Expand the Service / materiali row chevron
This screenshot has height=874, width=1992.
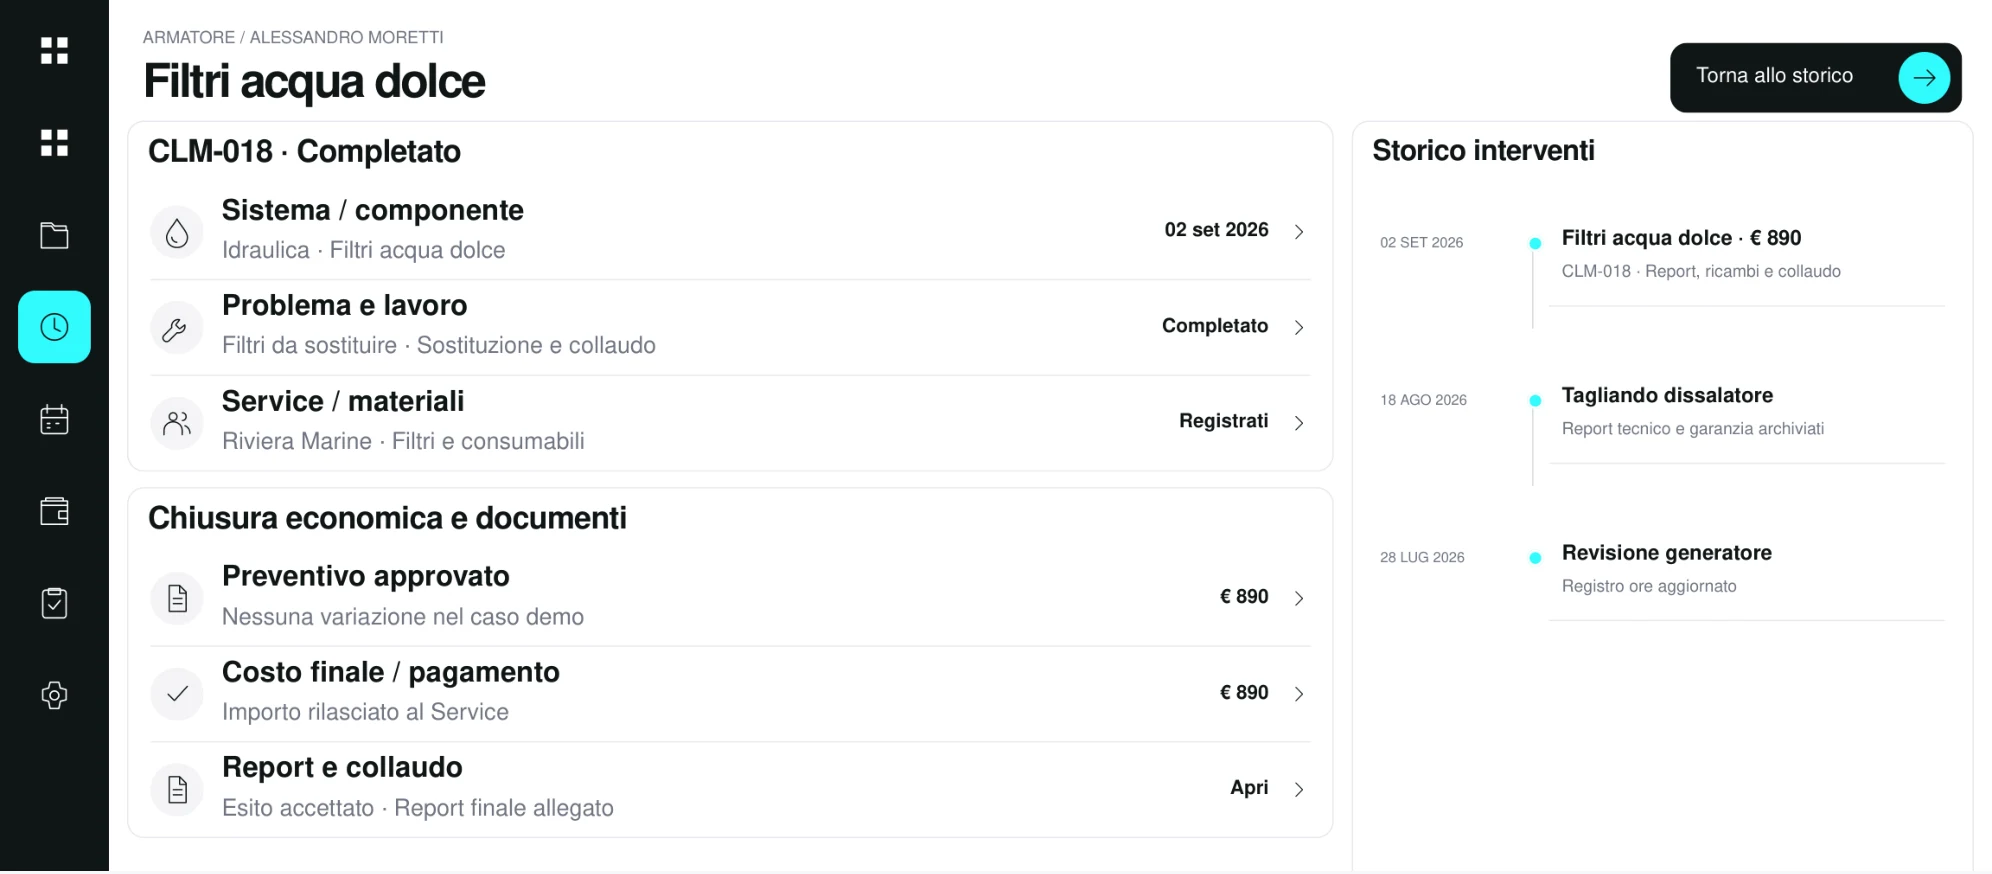pyautogui.click(x=1299, y=423)
